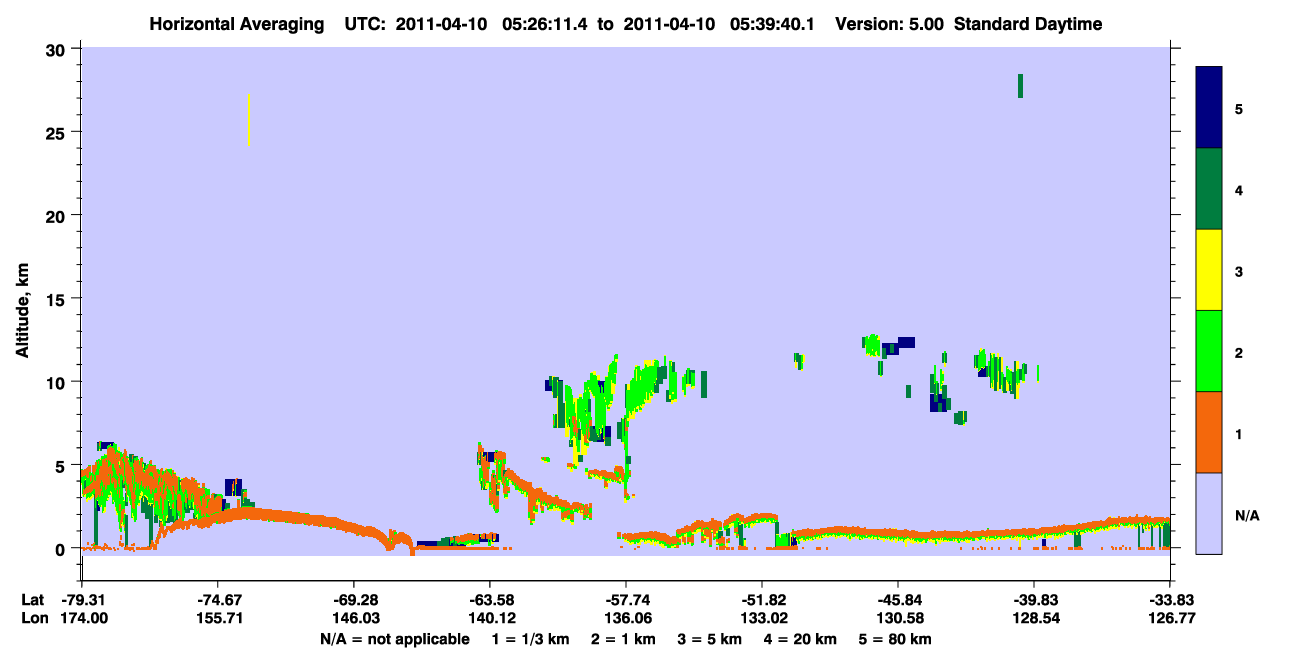
Task: Click latitude value -79.31
Action: [x=82, y=599]
